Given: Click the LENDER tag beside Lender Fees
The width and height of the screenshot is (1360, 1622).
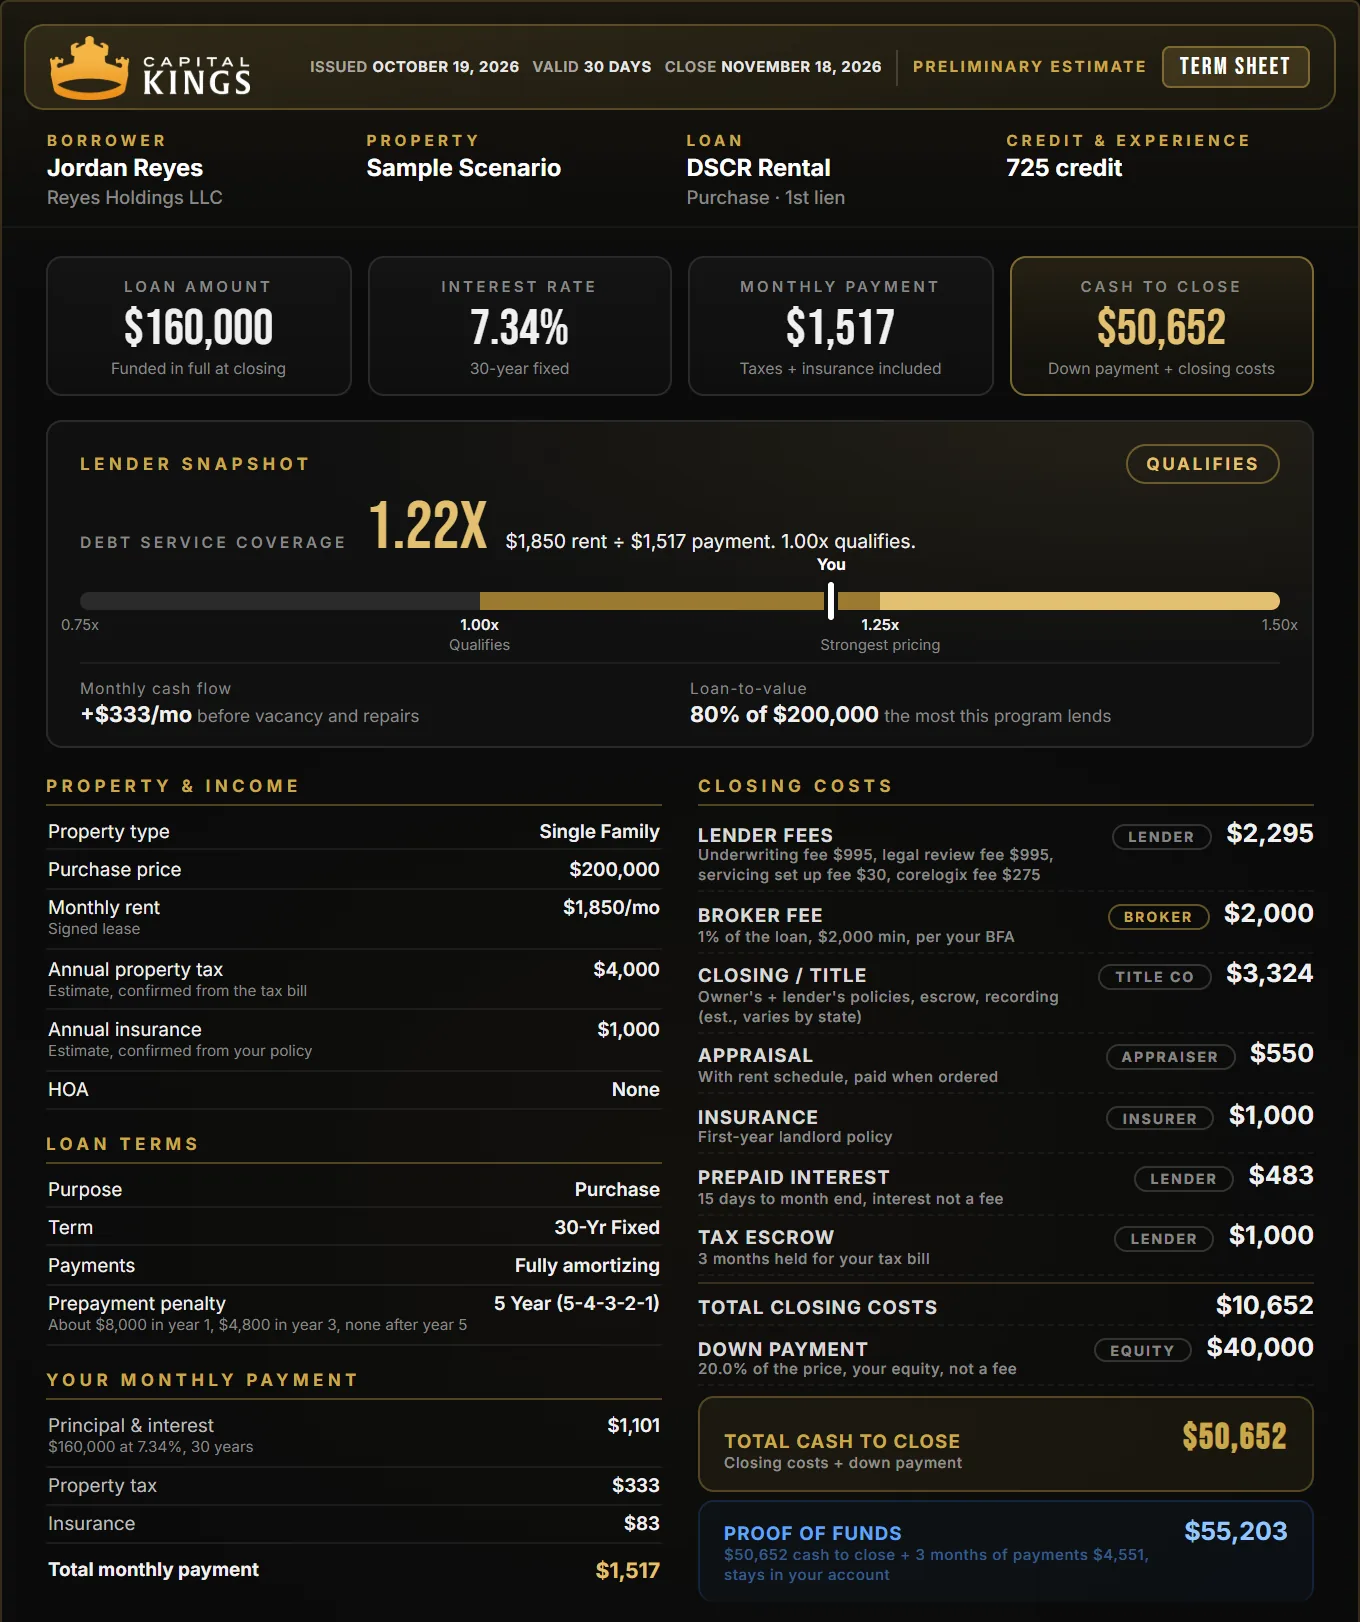Looking at the screenshot, I should click(1161, 837).
